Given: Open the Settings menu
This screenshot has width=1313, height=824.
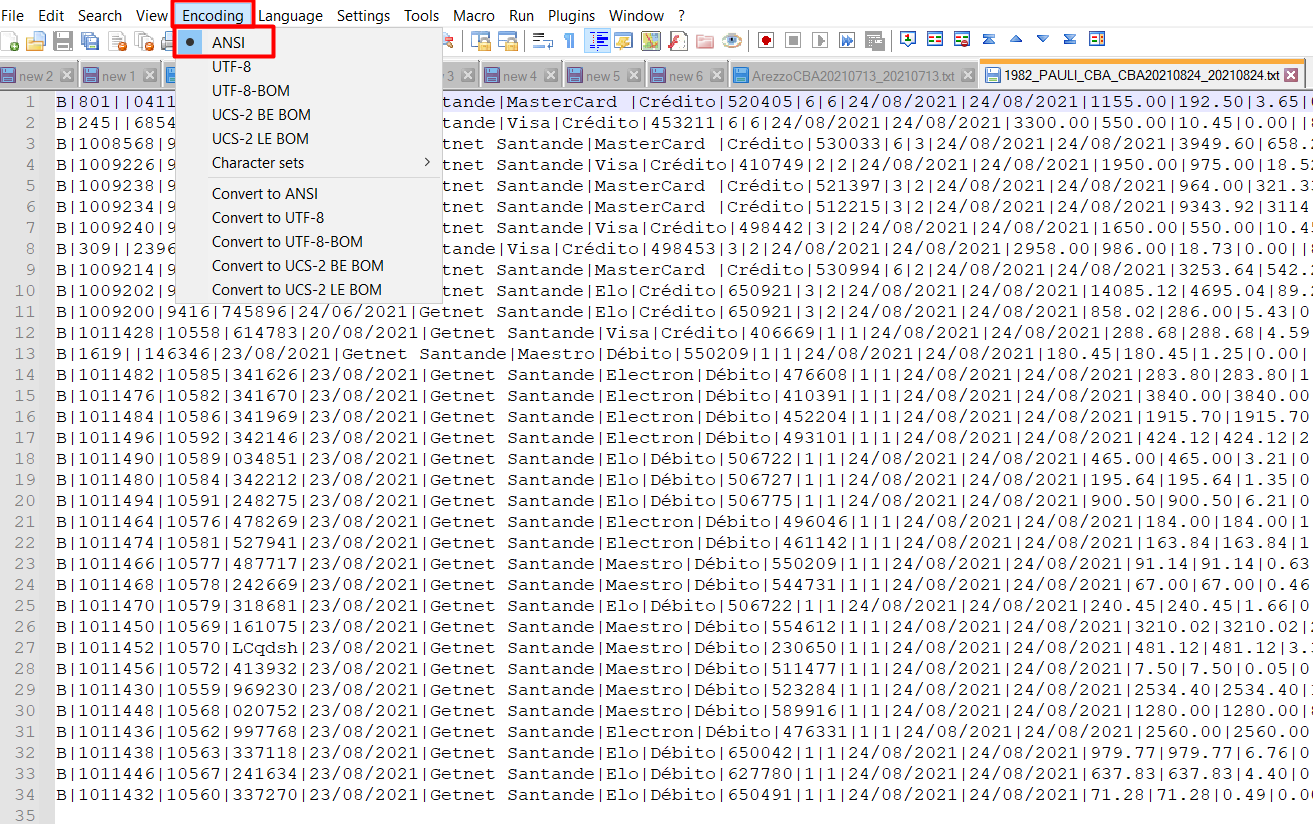Looking at the screenshot, I should click(364, 15).
